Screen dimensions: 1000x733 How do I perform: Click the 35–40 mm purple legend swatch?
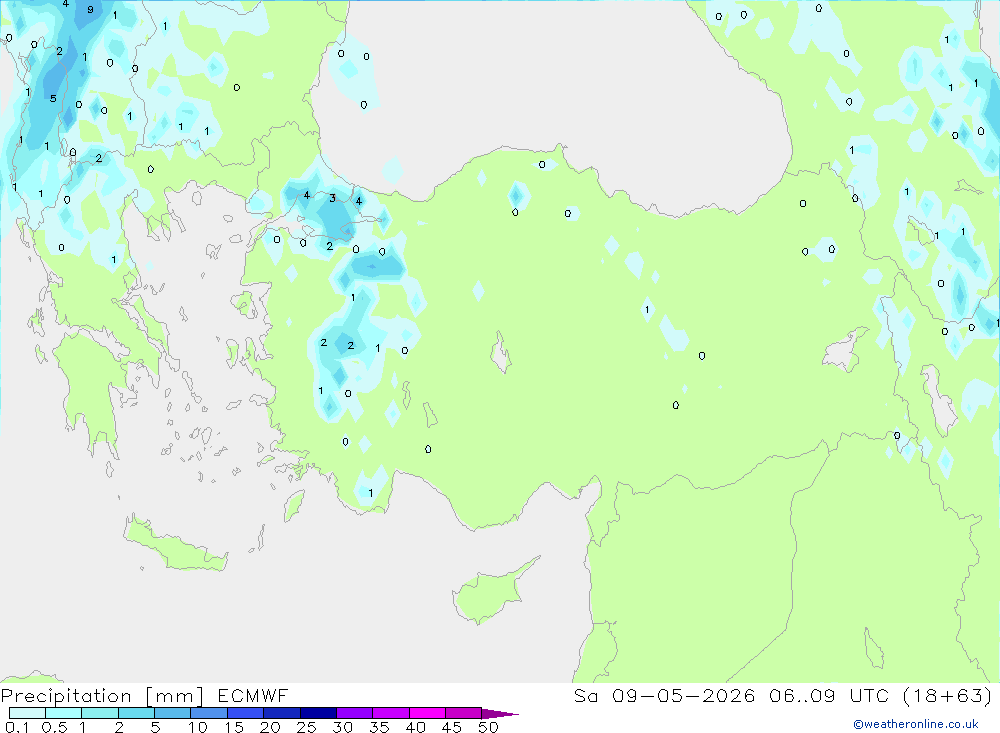click(x=391, y=713)
